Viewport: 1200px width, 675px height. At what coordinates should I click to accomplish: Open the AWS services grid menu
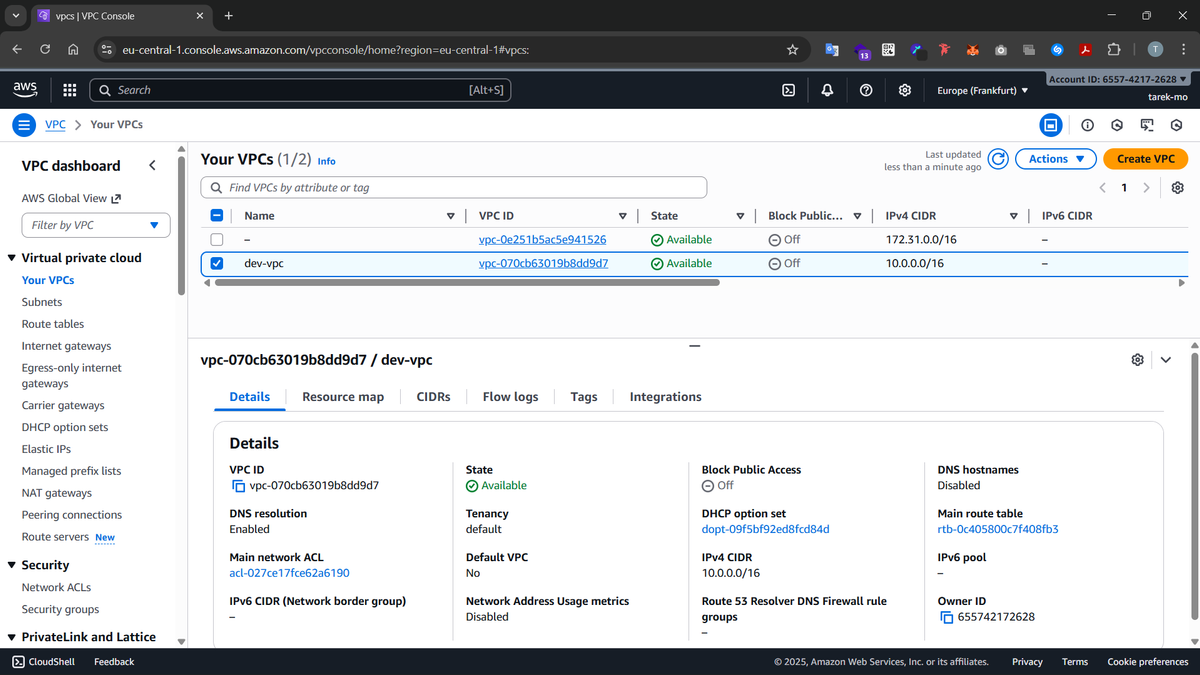click(x=70, y=90)
